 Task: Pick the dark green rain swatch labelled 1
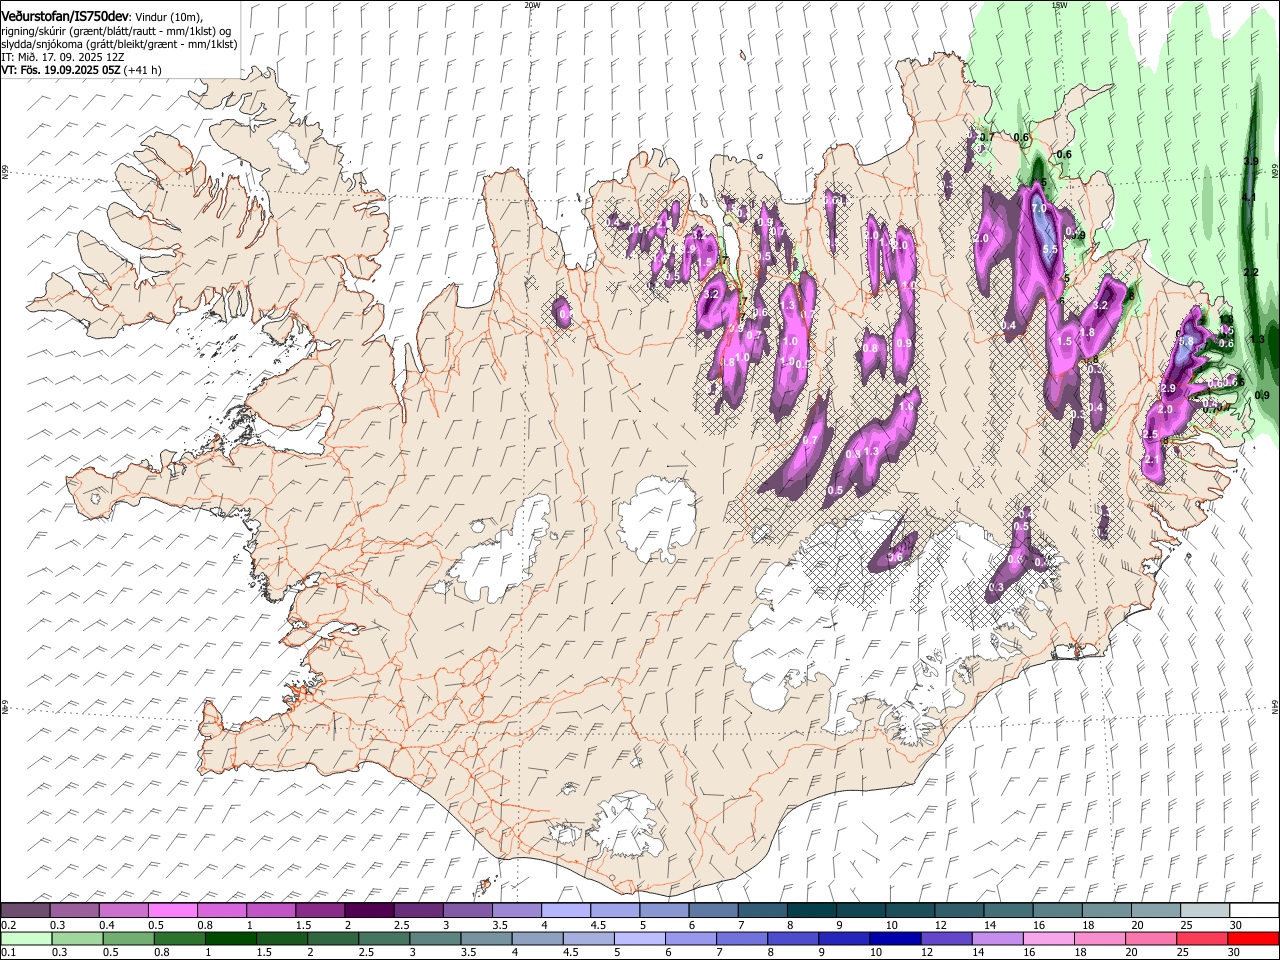coord(230,939)
